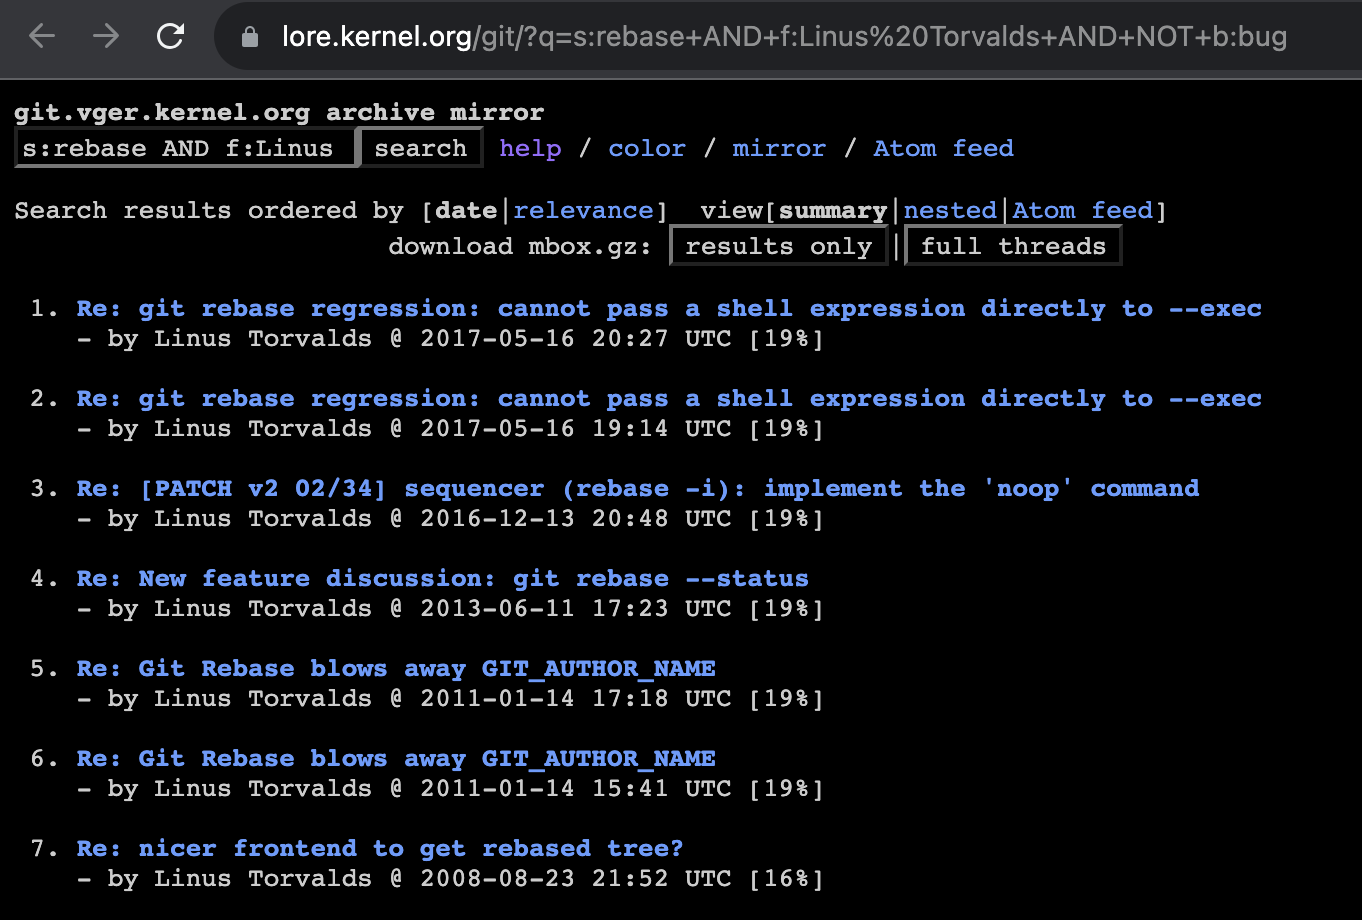Click date text 2011-01-14 17:18 UTC
Screen dimensions: 1362x920
pyautogui.click(x=576, y=698)
